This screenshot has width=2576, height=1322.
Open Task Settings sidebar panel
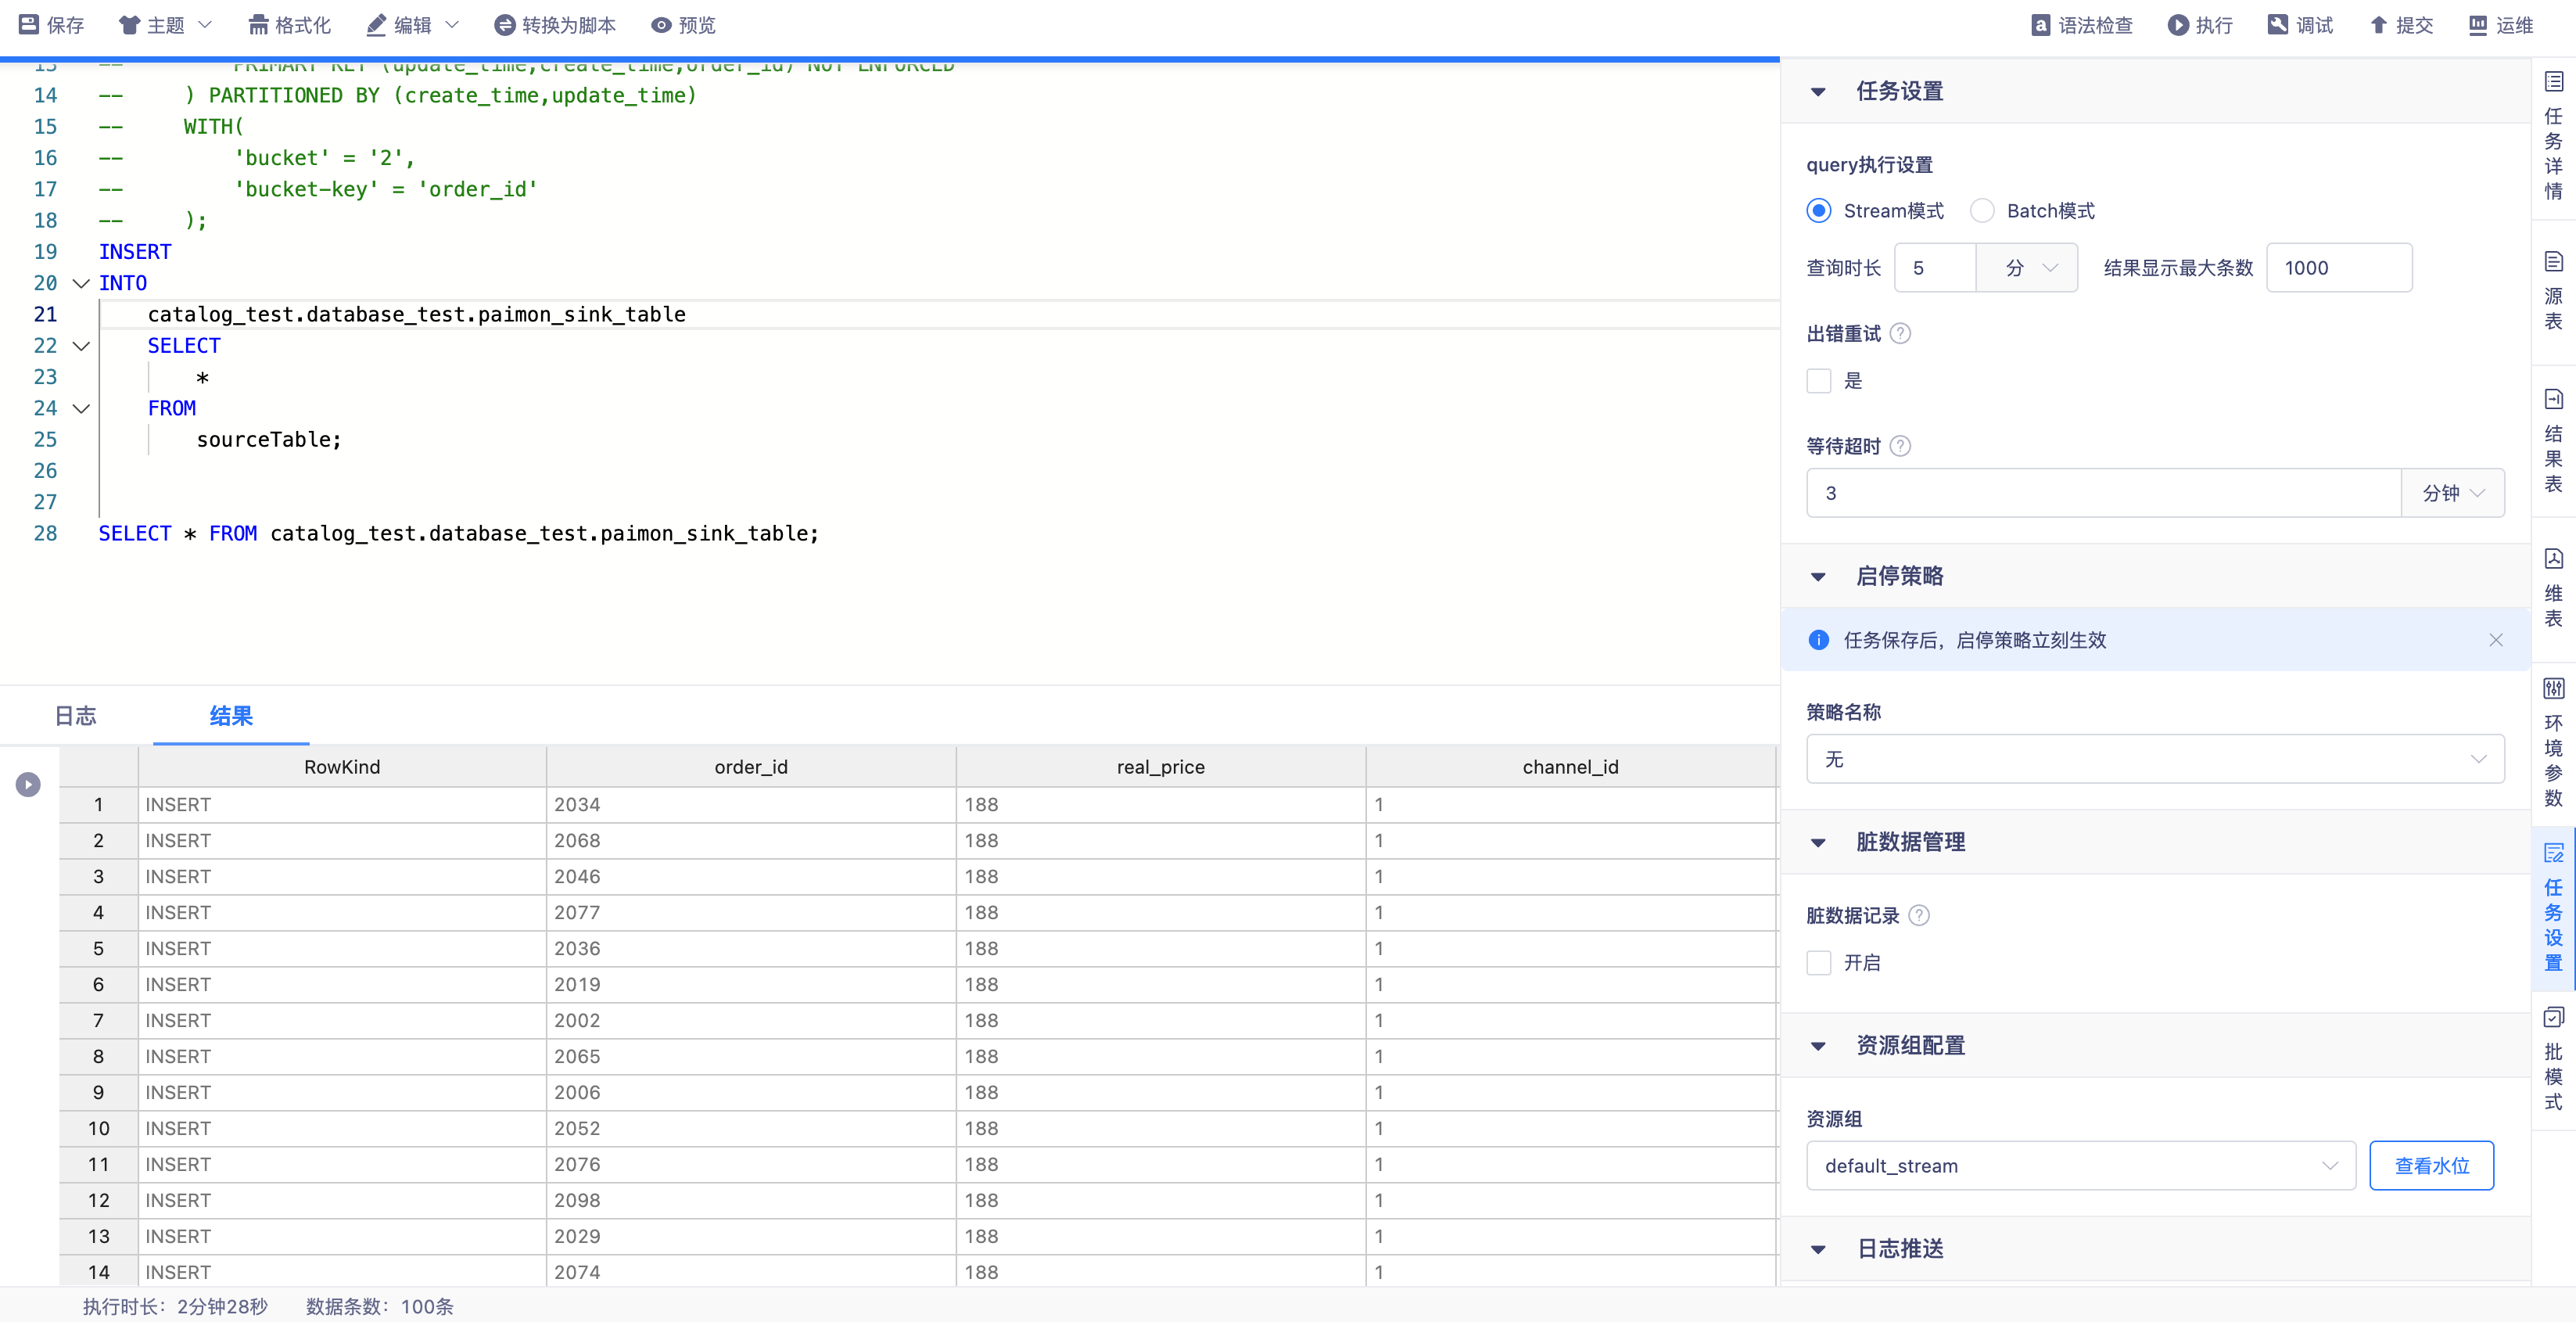(x=2553, y=907)
